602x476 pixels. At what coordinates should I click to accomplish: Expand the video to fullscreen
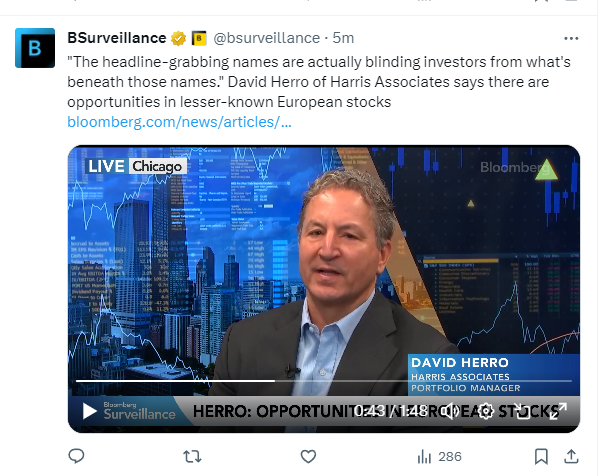pyautogui.click(x=558, y=411)
